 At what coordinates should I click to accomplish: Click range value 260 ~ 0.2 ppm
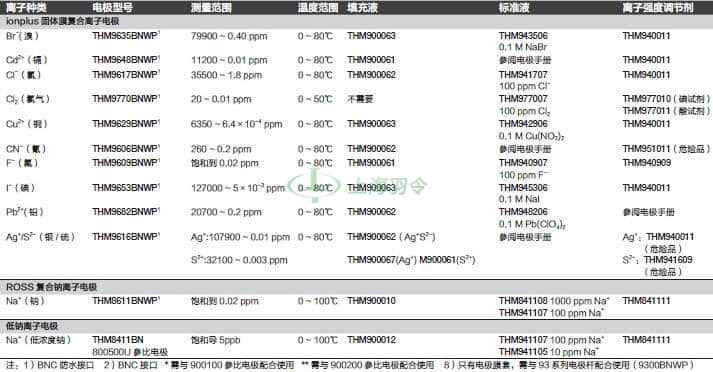point(221,149)
